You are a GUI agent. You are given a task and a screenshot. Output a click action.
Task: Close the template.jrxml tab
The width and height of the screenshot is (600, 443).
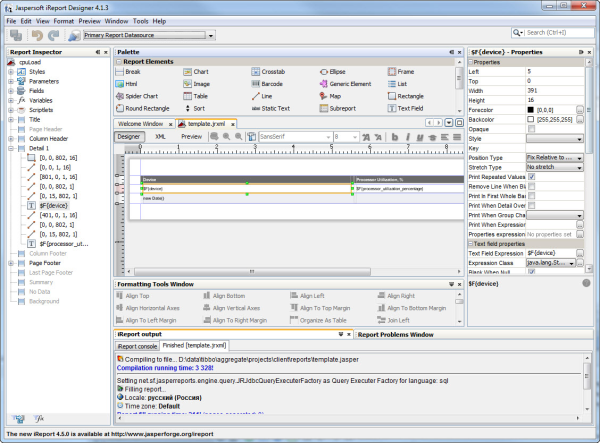click(232, 124)
